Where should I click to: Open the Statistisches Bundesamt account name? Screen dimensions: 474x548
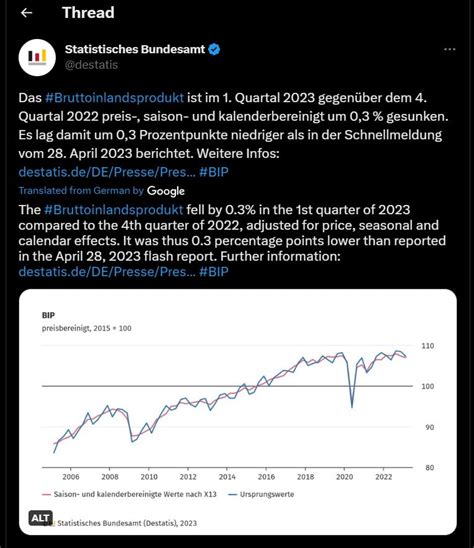pyautogui.click(x=135, y=49)
